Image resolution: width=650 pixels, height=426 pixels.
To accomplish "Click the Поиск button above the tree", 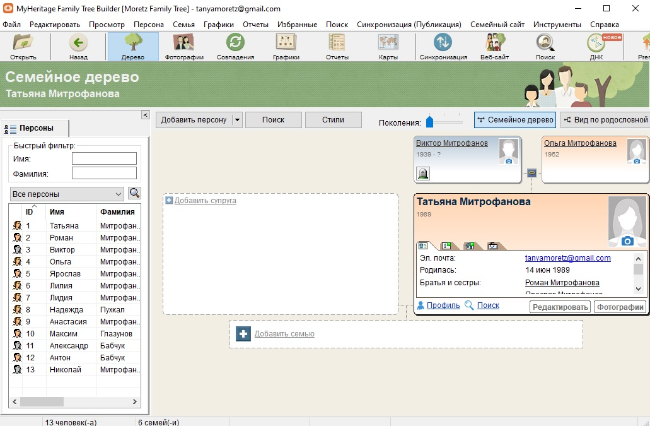I will (x=273, y=120).
